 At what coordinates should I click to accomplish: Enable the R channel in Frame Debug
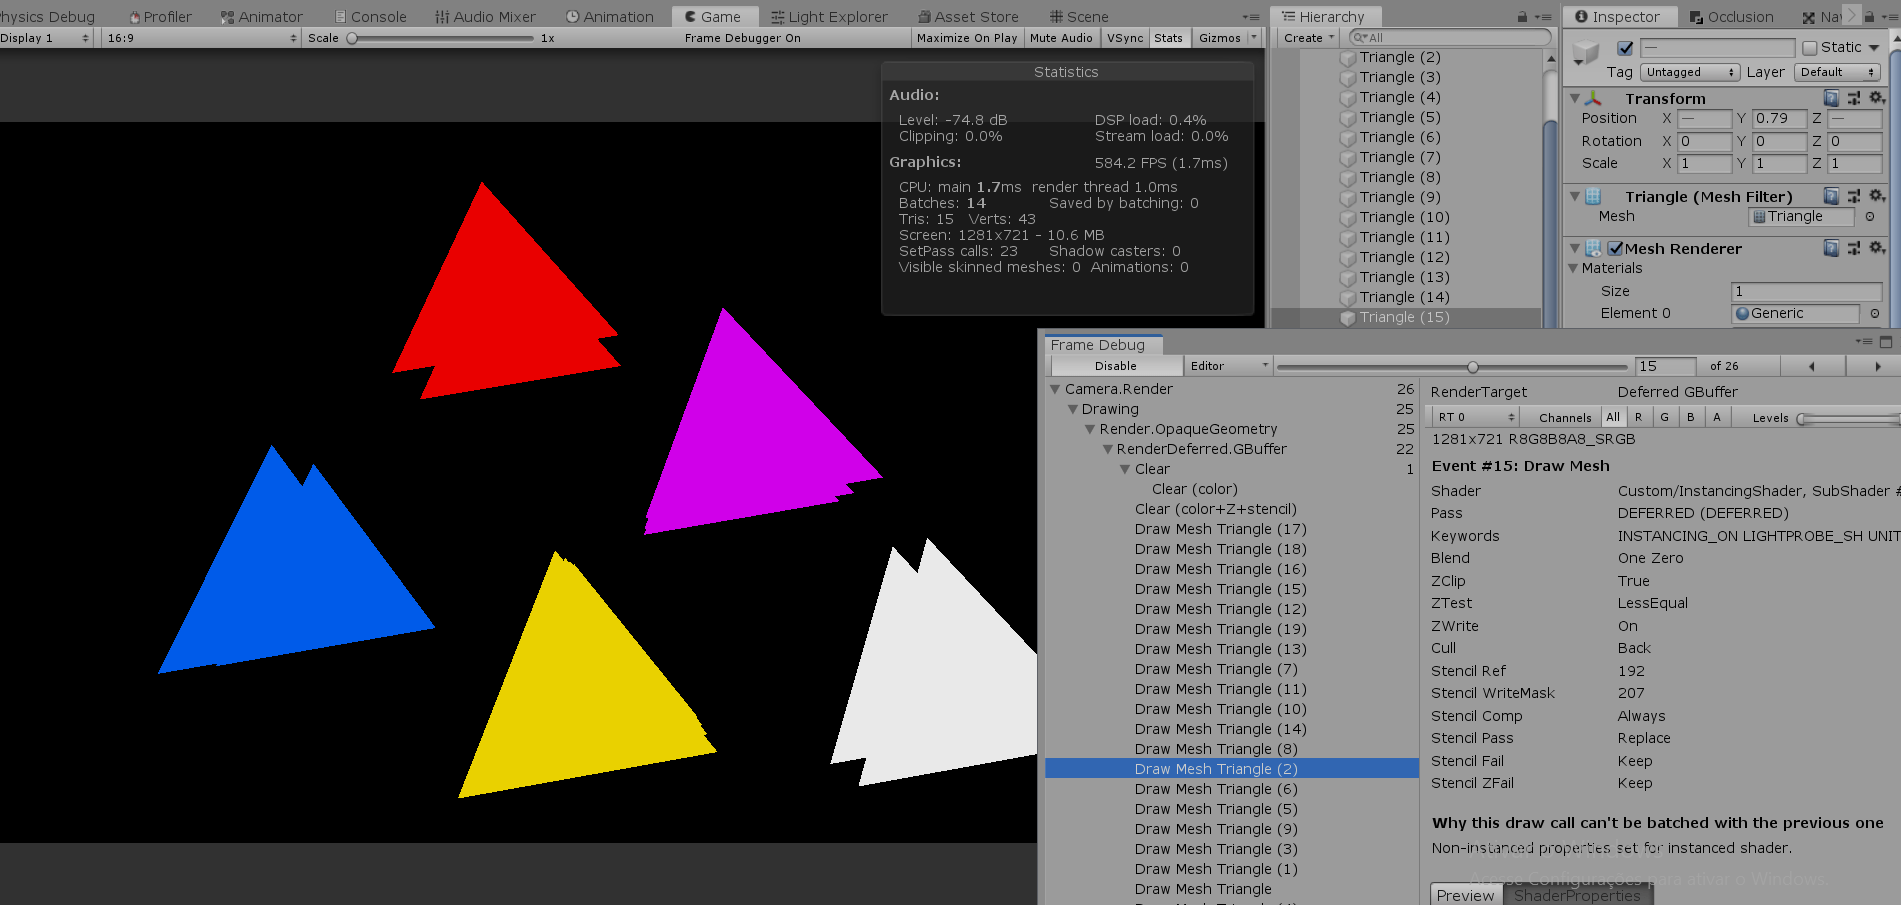pyautogui.click(x=1639, y=416)
